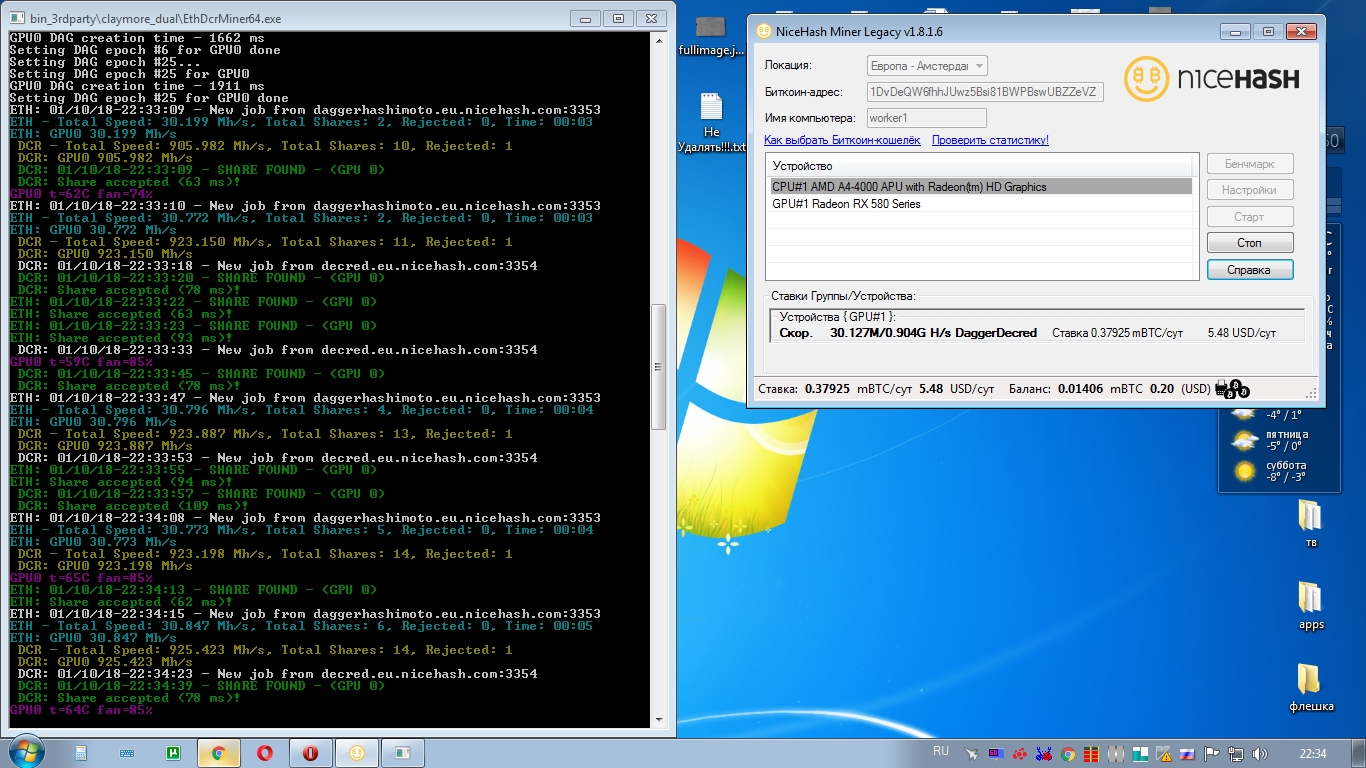Click the DaggerDecred speed row in Ставки Группы
Image resolution: width=1366 pixels, height=768 pixels.
point(1036,333)
